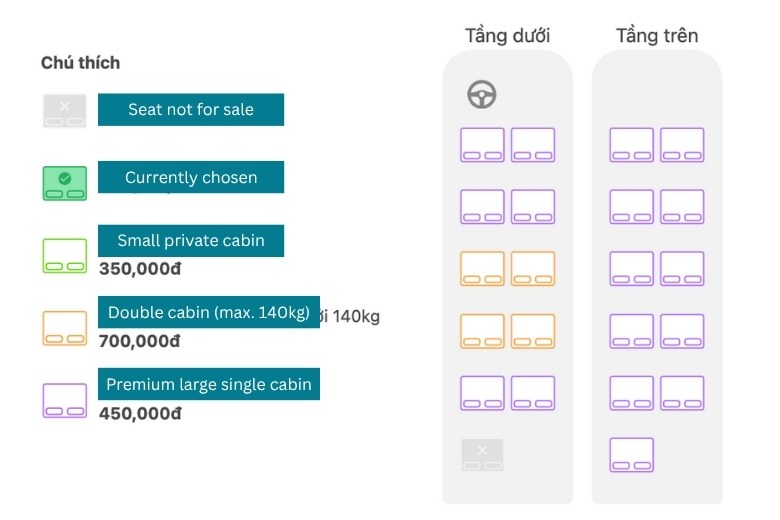
Task: Select first-row left cabin on upper deck
Action: click(631, 145)
